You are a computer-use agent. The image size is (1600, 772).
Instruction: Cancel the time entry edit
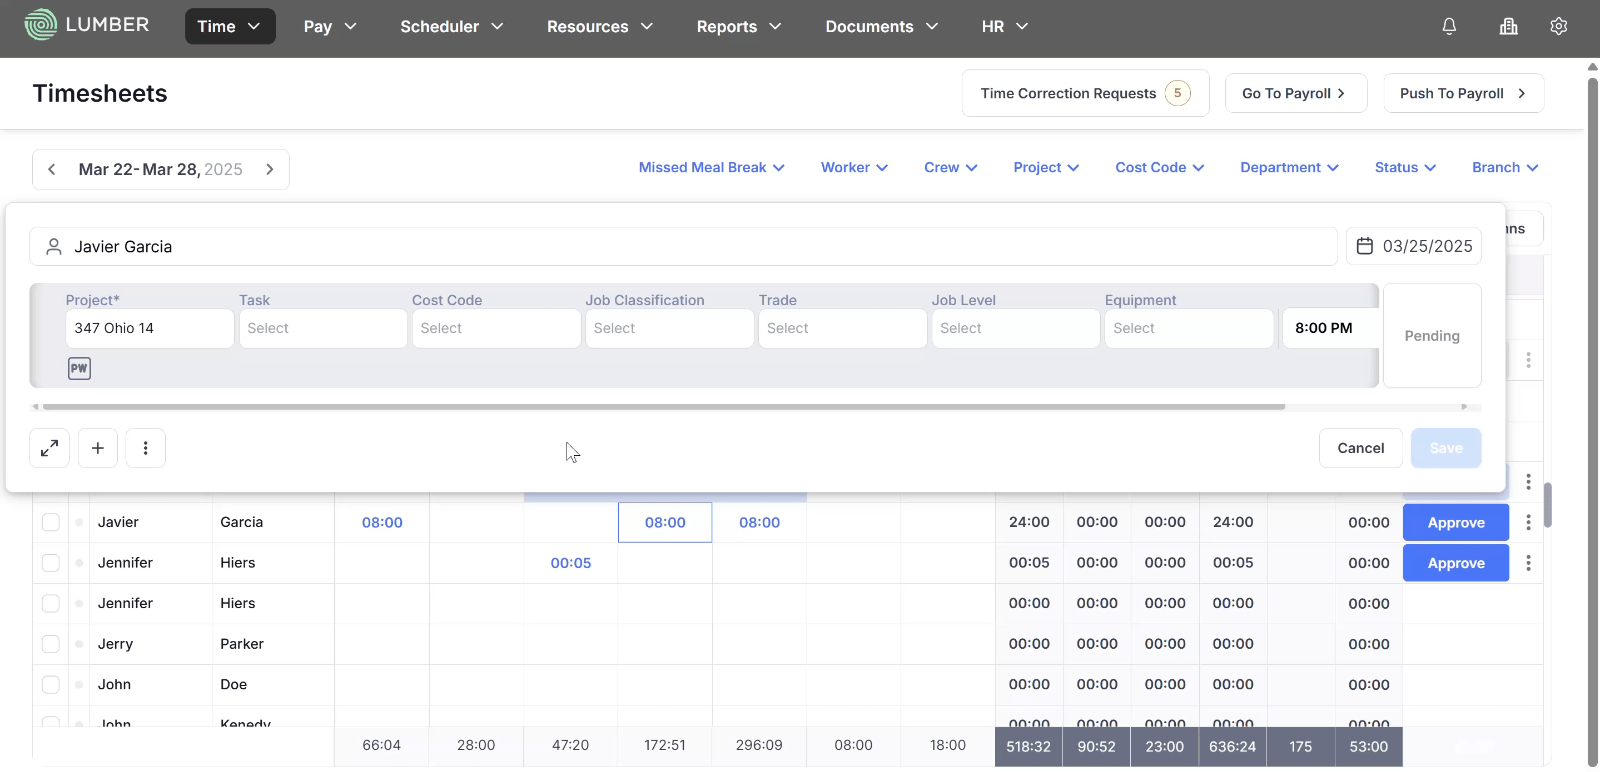tap(1361, 448)
